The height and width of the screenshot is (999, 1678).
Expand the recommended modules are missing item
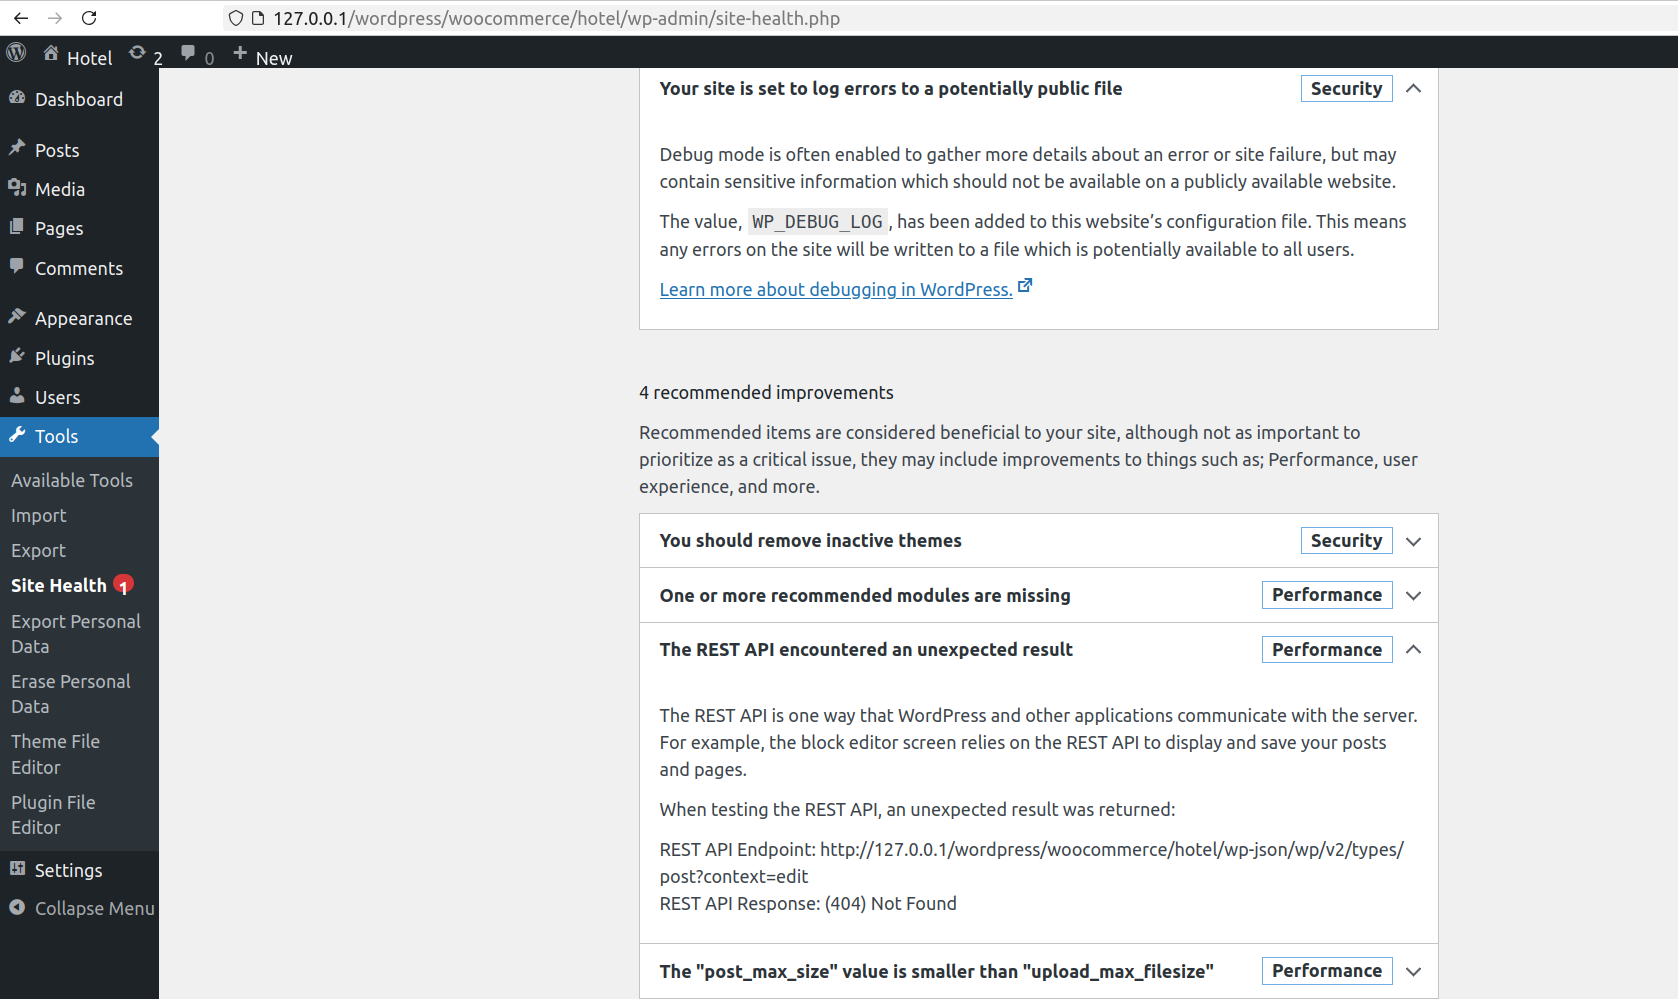[x=1413, y=595]
